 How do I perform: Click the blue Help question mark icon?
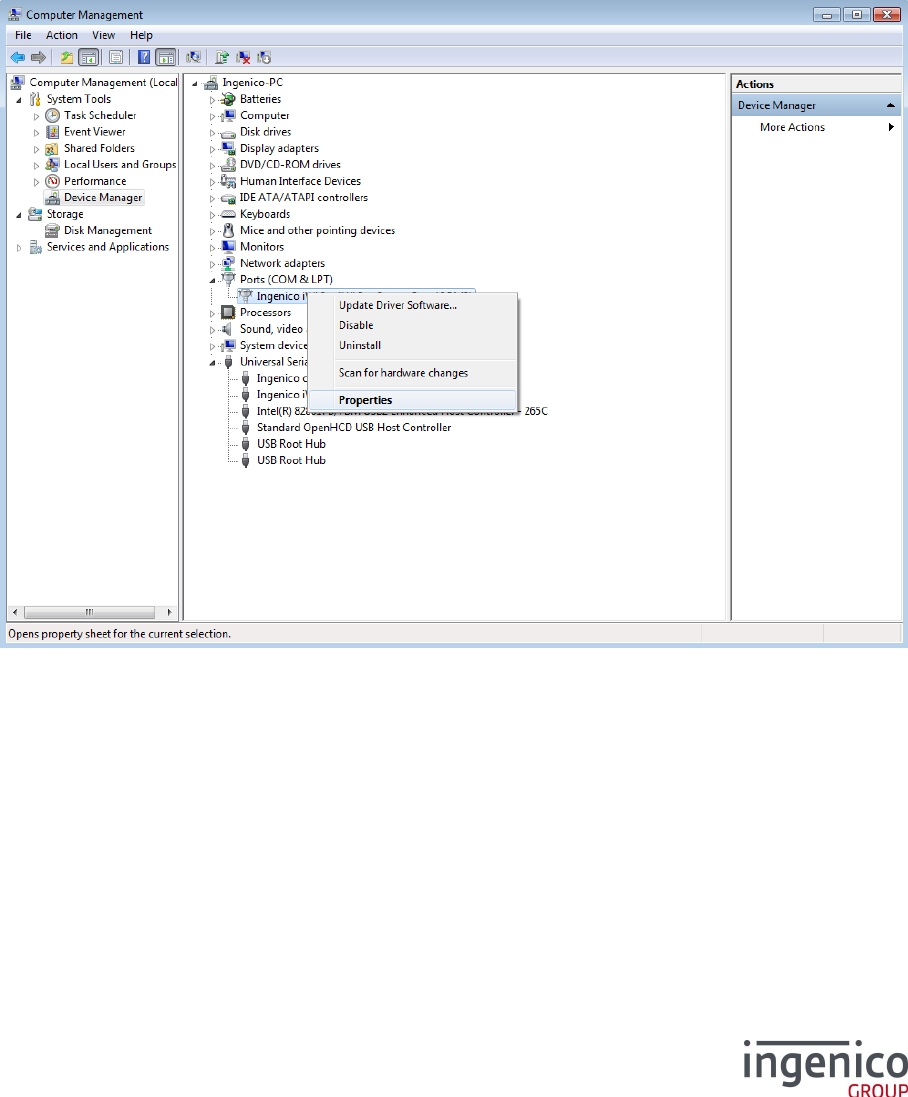coord(144,57)
